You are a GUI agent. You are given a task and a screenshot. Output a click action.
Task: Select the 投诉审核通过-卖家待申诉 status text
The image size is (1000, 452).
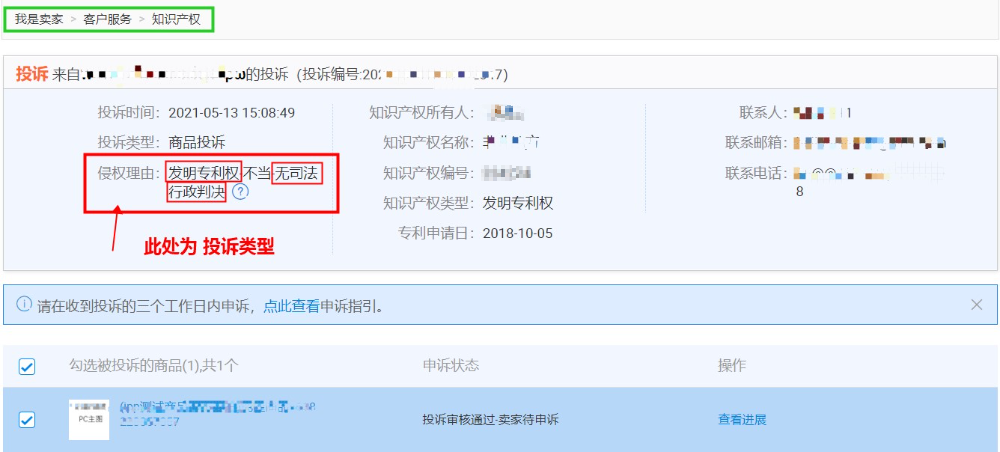tap(491, 419)
